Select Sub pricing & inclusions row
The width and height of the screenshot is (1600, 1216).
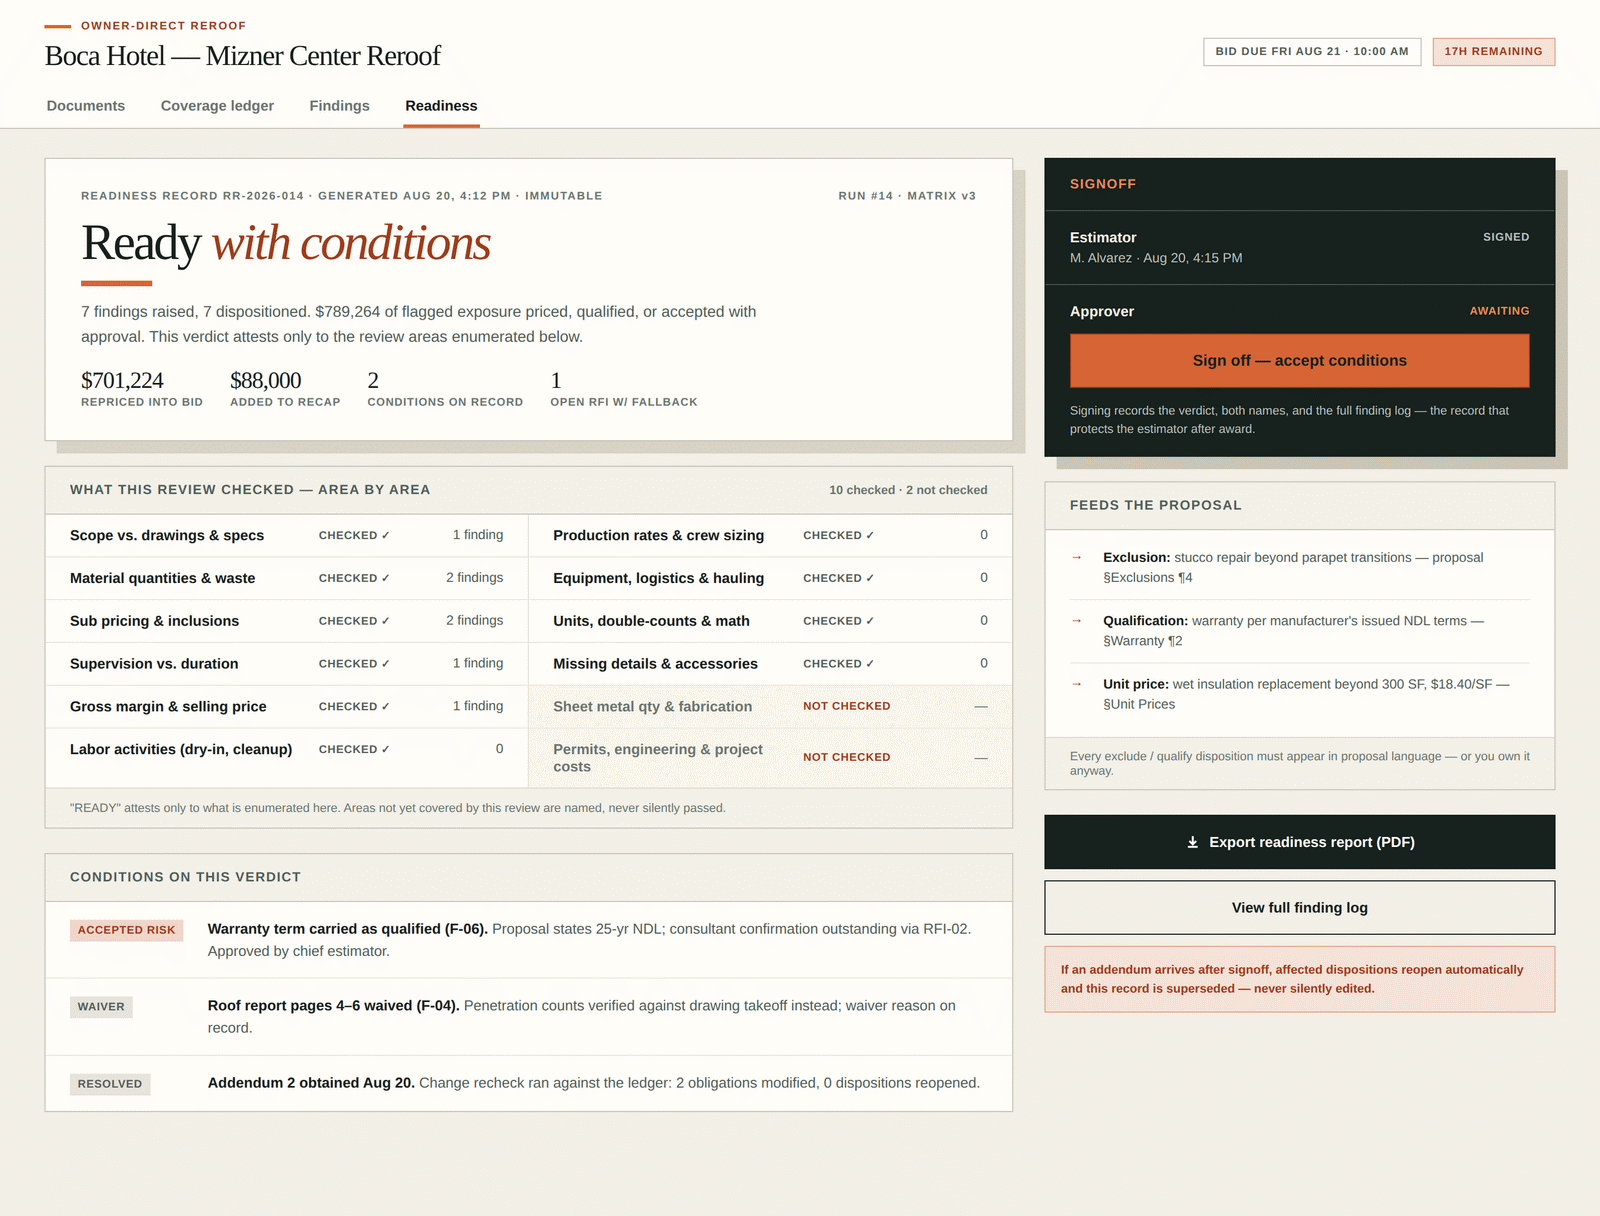click(x=287, y=621)
